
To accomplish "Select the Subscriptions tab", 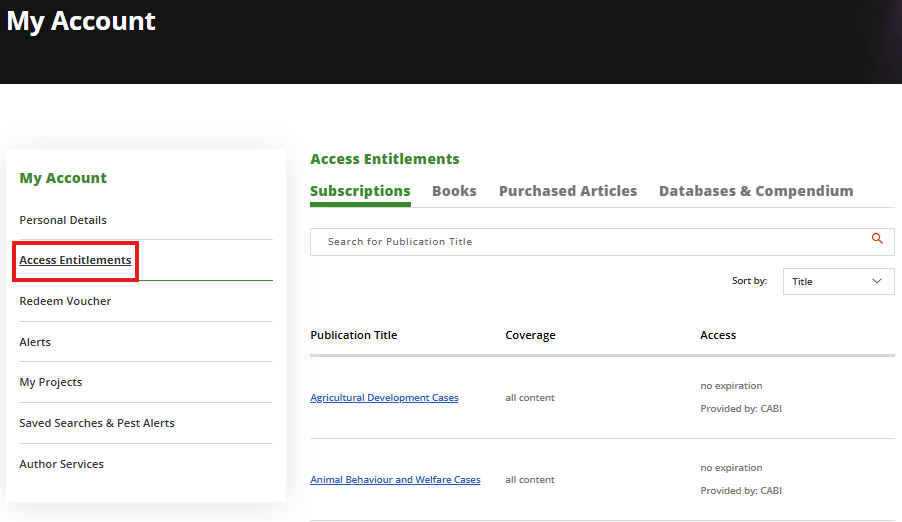I will [x=360, y=191].
